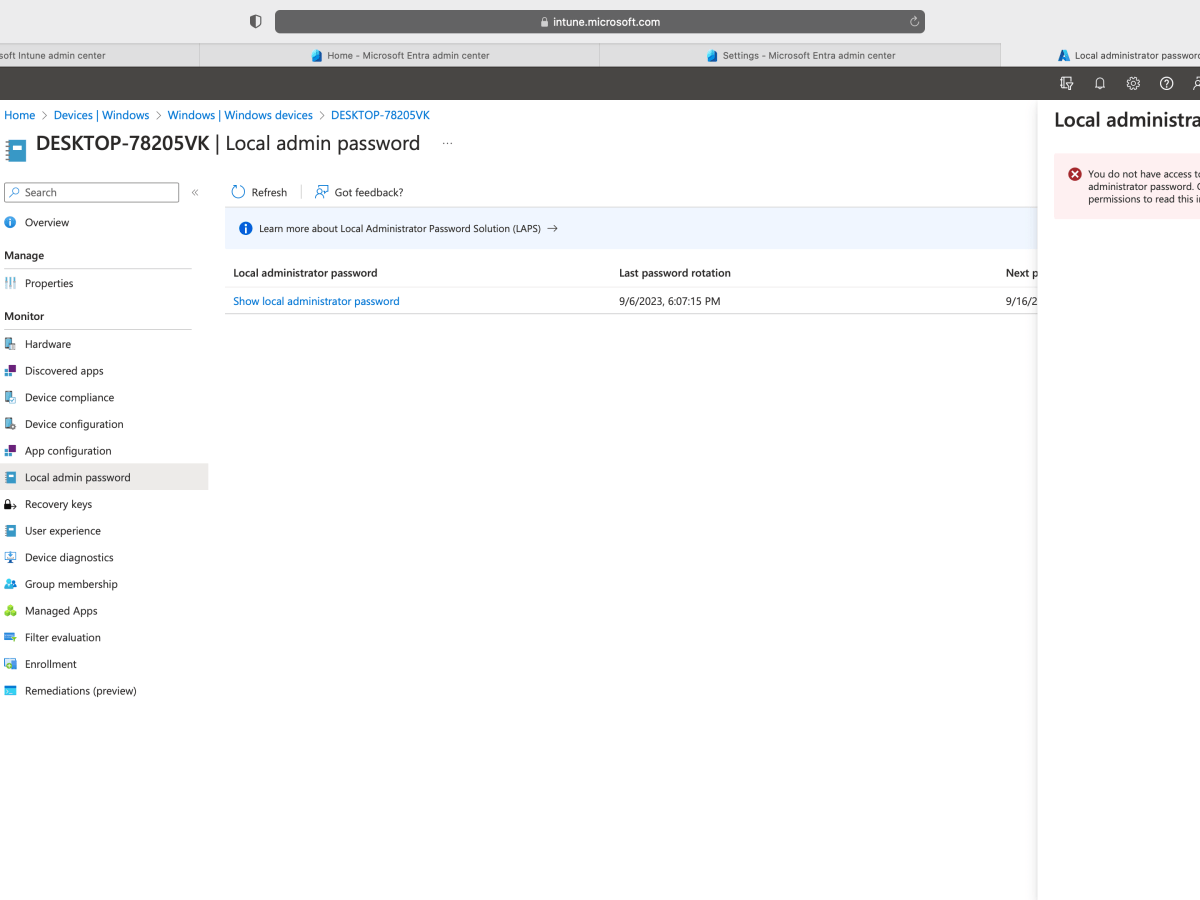The height and width of the screenshot is (900, 1200).
Task: Open Device compliance from the sidebar
Action: click(68, 397)
